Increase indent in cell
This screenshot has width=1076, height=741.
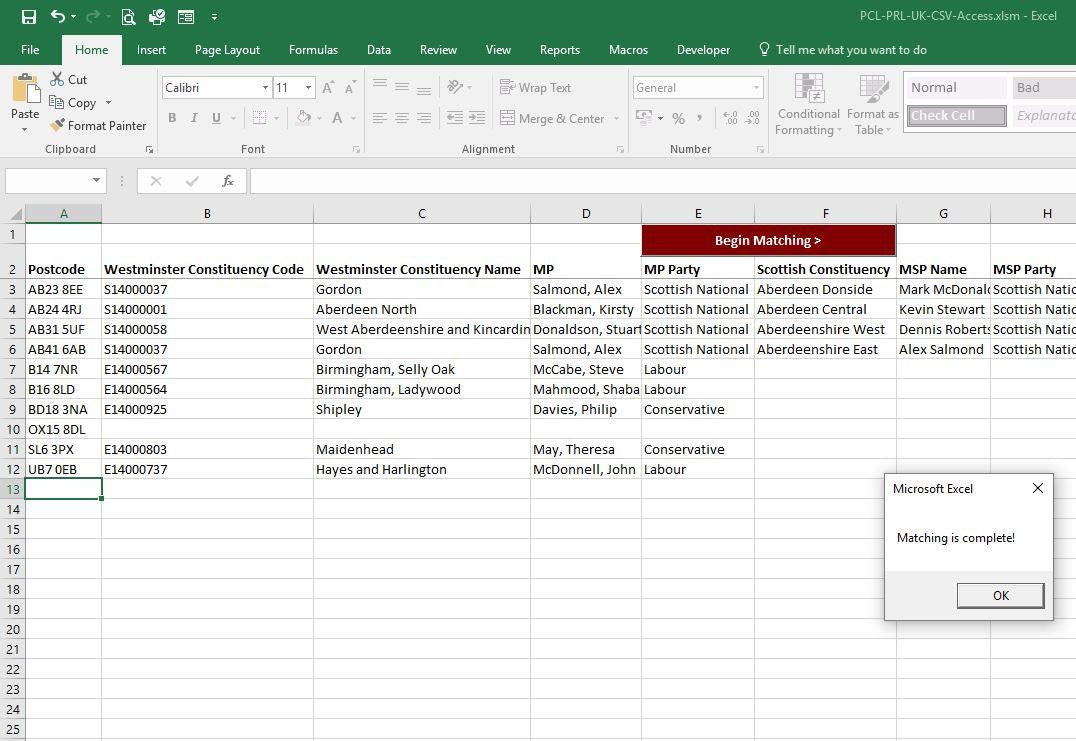pyautogui.click(x=477, y=118)
